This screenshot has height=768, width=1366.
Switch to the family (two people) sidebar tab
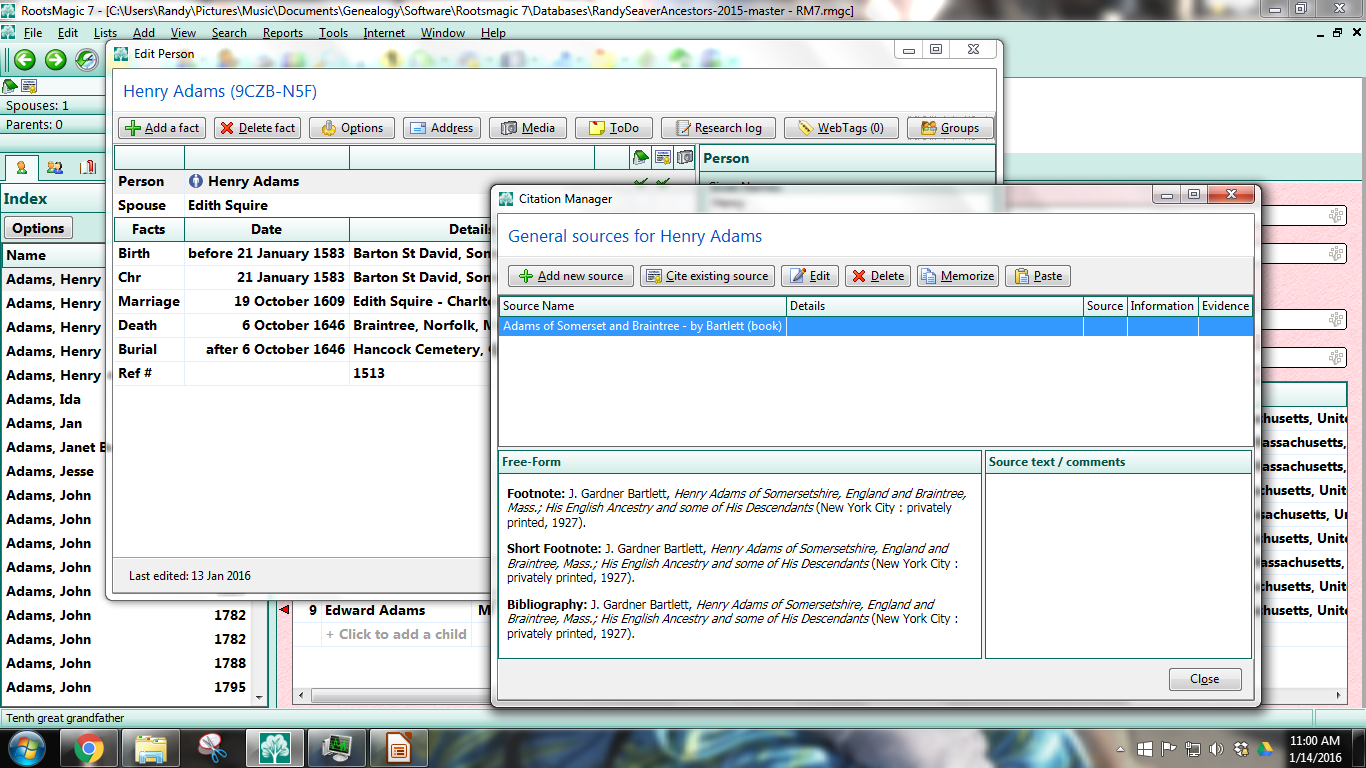[x=55, y=168]
